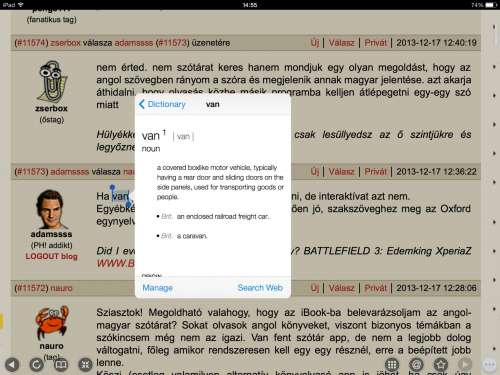Tap '(fanatikus tag)' rank at the top
The height and width of the screenshot is (375, 500).
pos(52,19)
